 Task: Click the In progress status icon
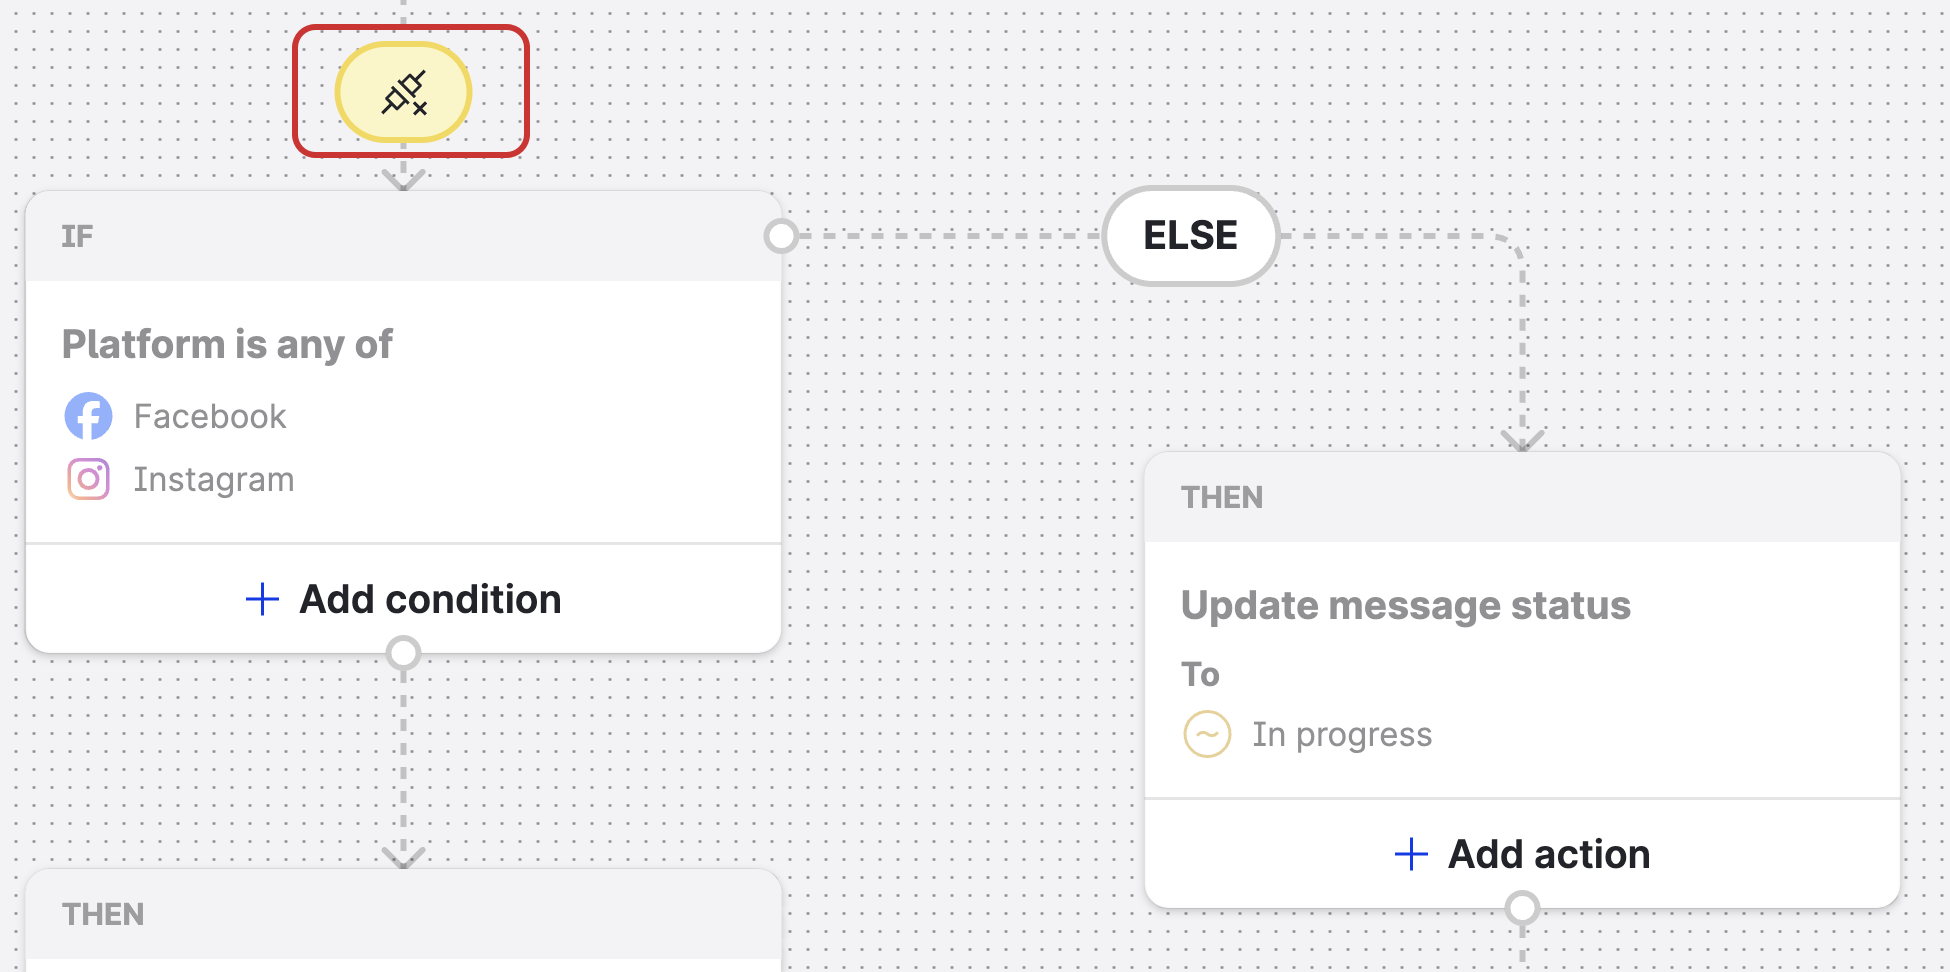(1207, 735)
